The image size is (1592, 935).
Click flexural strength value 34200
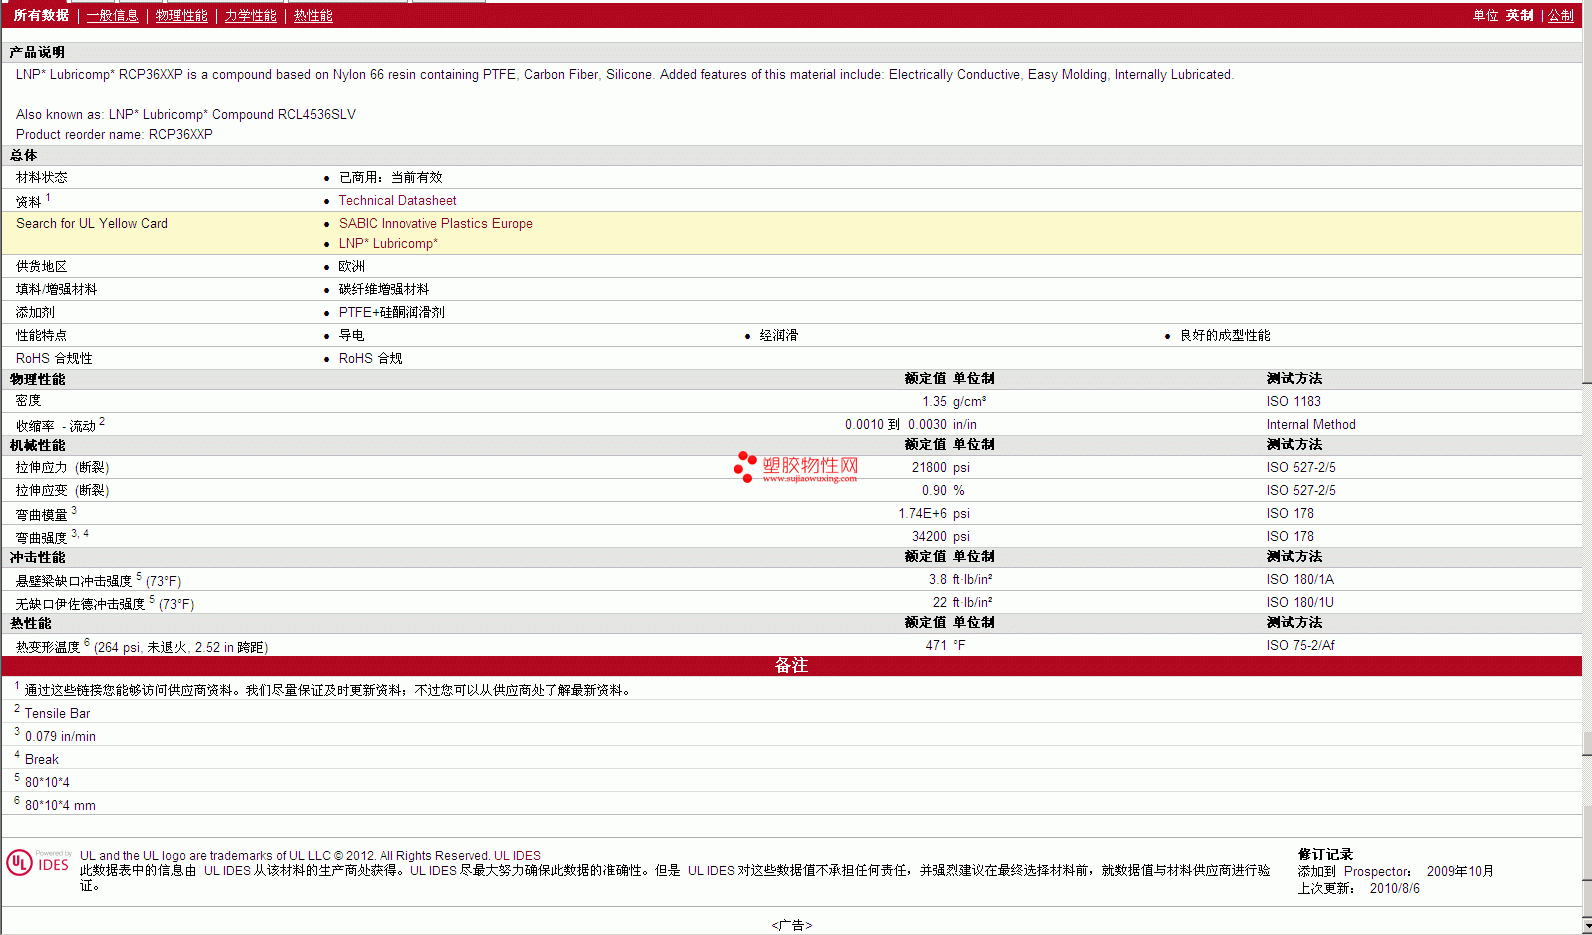click(x=929, y=537)
